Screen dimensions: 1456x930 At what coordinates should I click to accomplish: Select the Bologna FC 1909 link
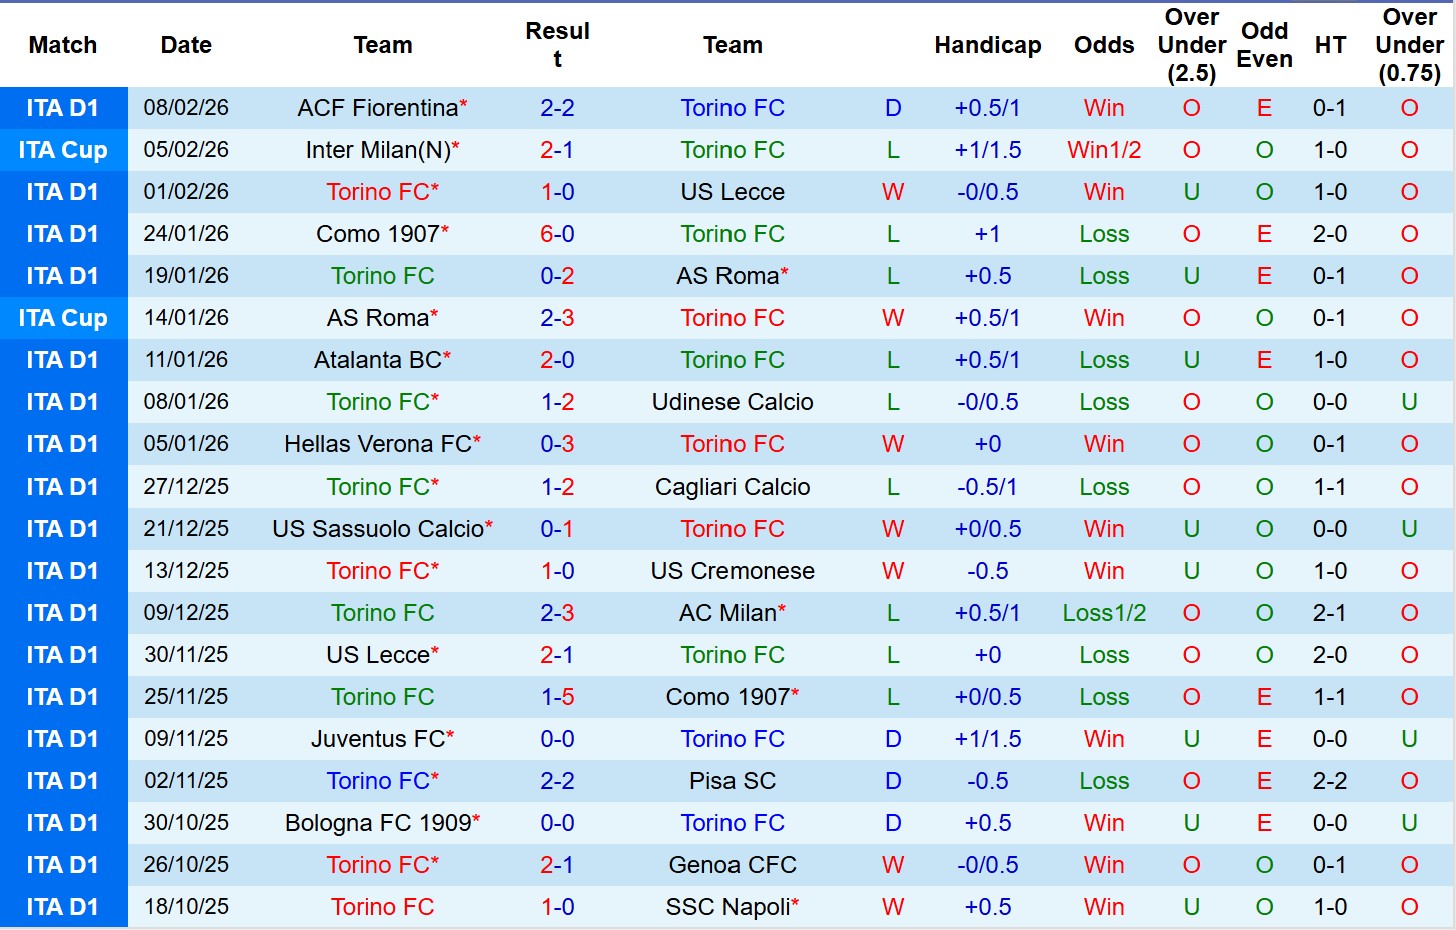click(x=378, y=823)
